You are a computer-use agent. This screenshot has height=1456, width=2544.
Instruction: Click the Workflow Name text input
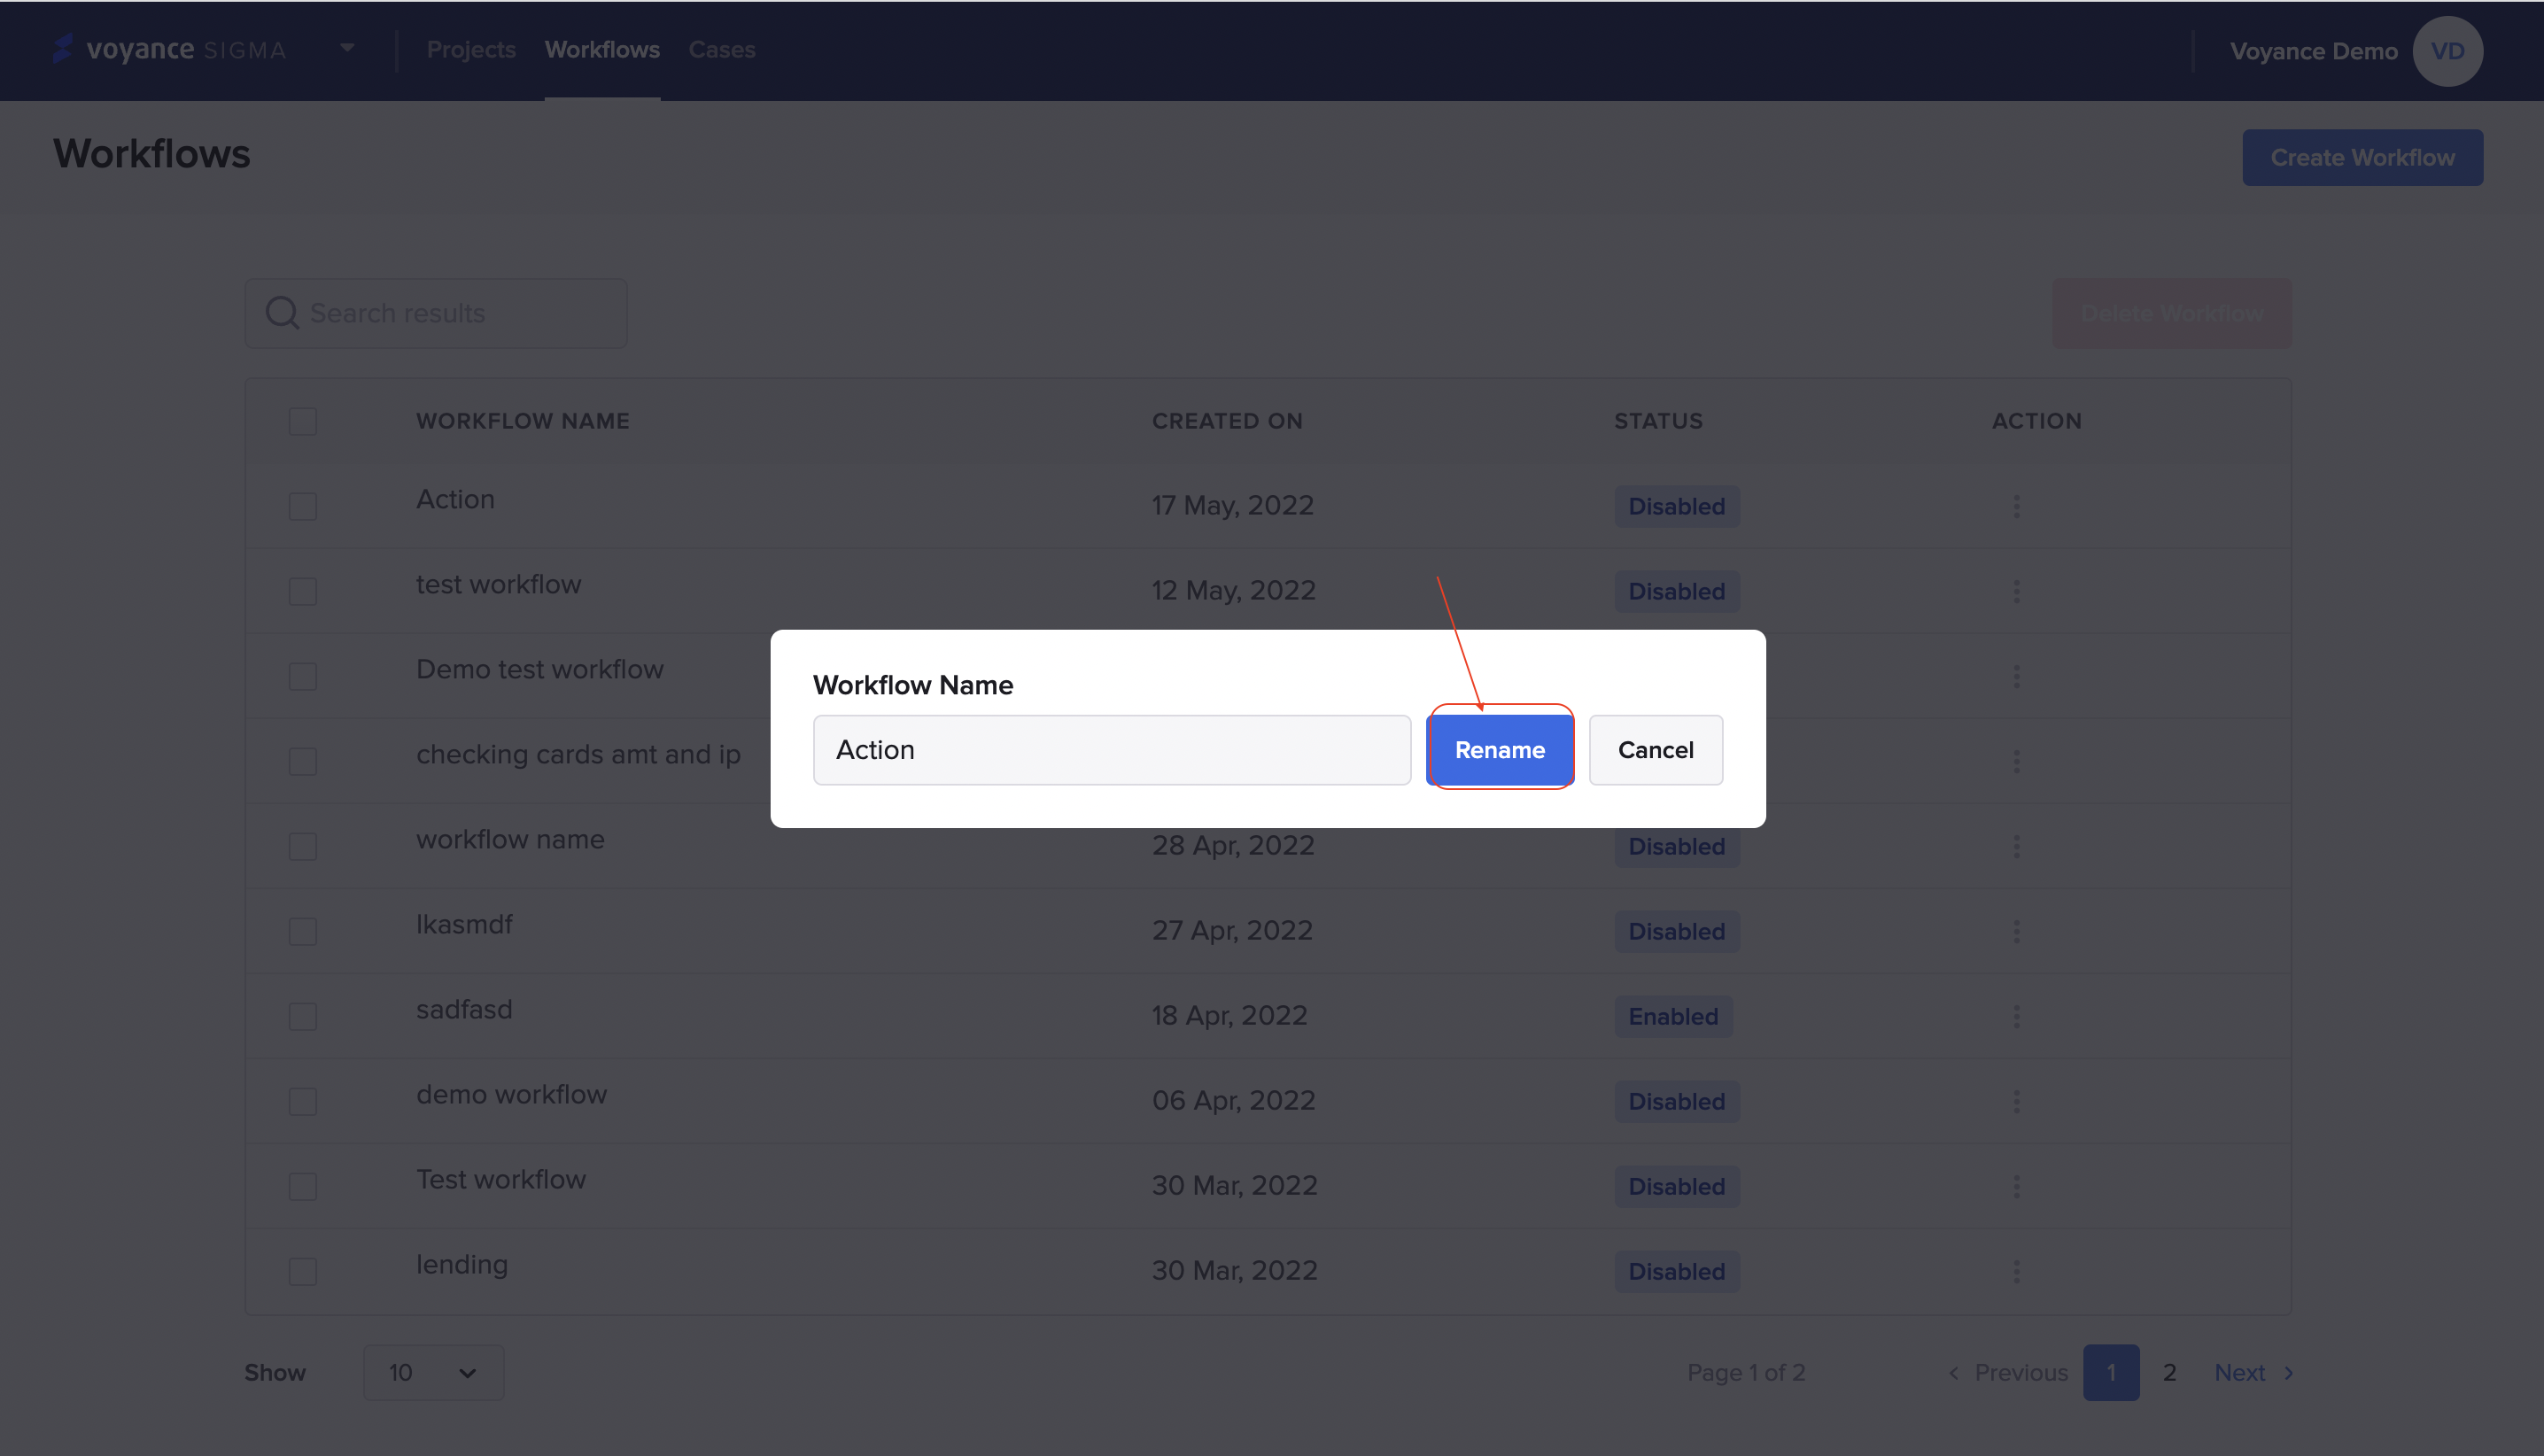click(1111, 750)
